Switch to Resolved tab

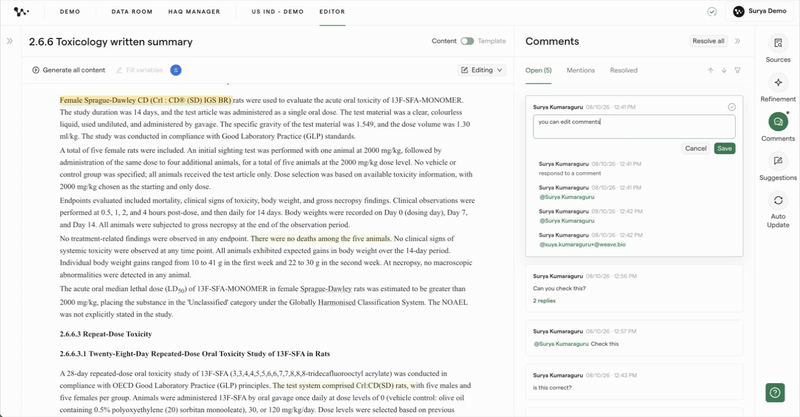(x=623, y=70)
